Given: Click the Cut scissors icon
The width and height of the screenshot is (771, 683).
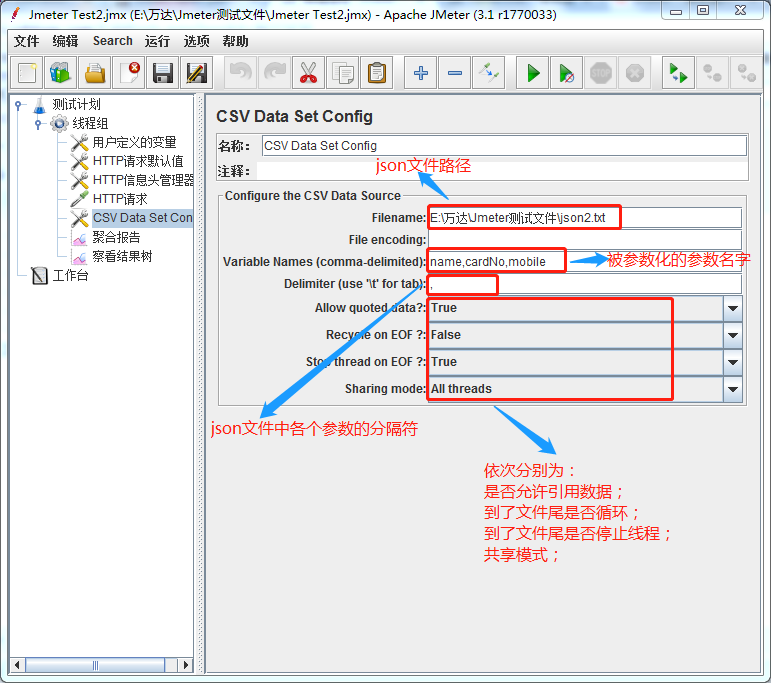Looking at the screenshot, I should click(308, 73).
